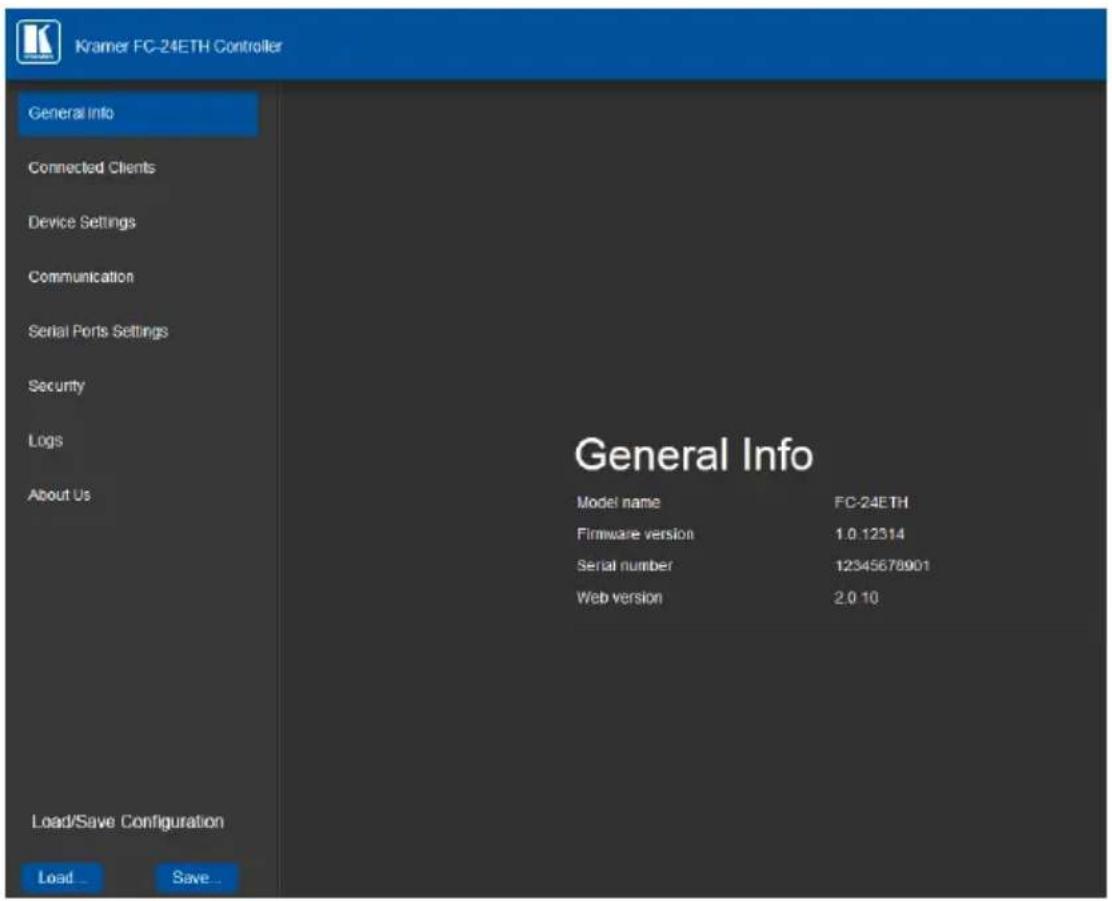Click the Firmware version label

tap(635, 534)
